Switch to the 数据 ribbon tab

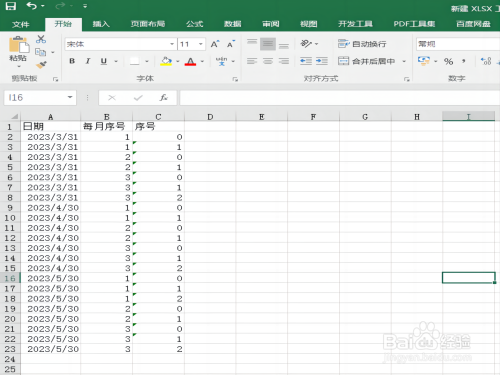(x=232, y=24)
